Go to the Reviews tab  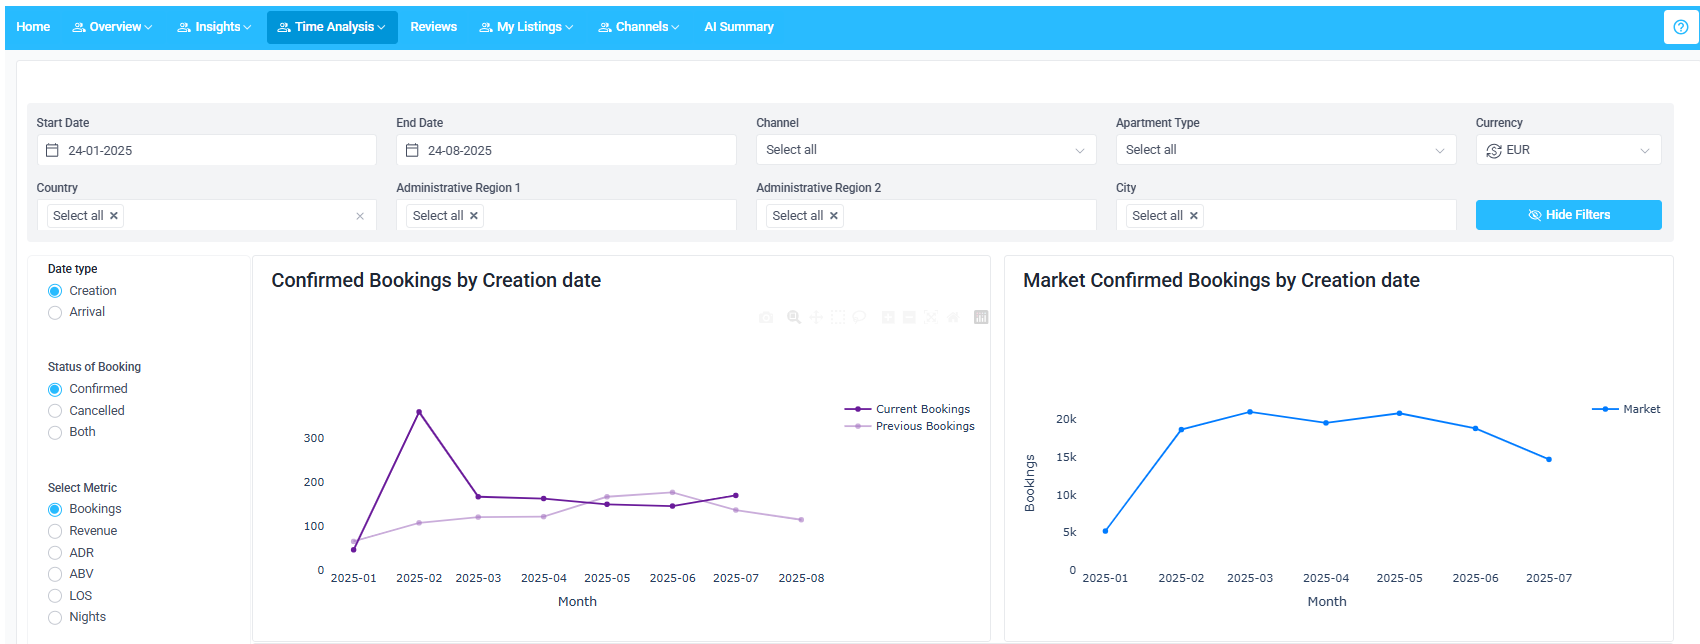433,27
